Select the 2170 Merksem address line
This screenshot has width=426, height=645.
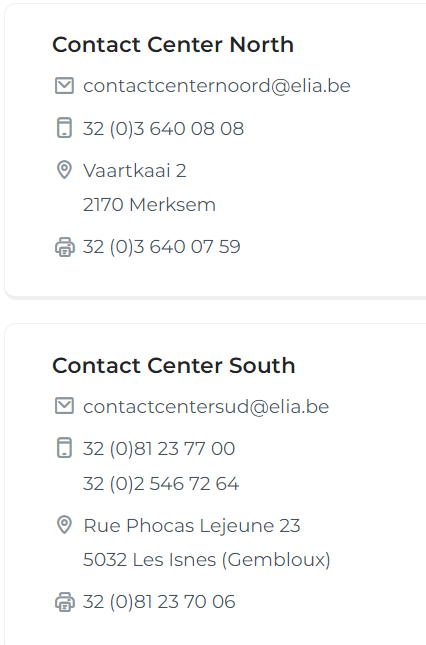click(x=149, y=205)
